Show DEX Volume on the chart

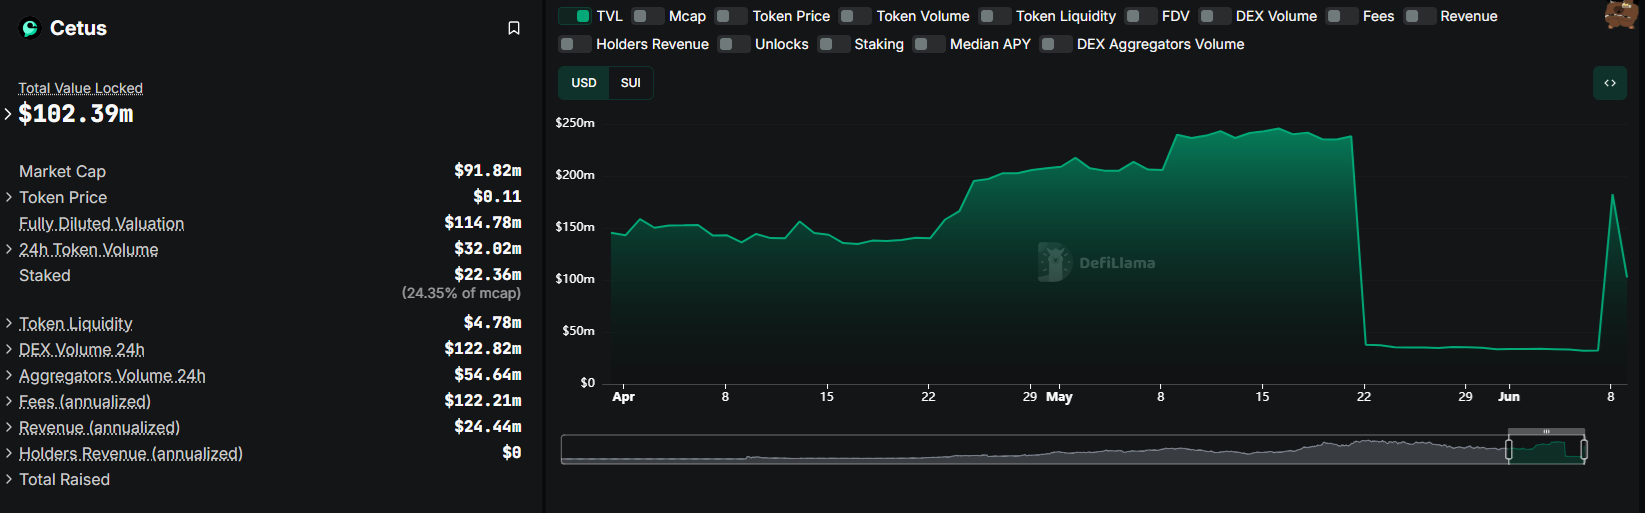pos(1214,16)
